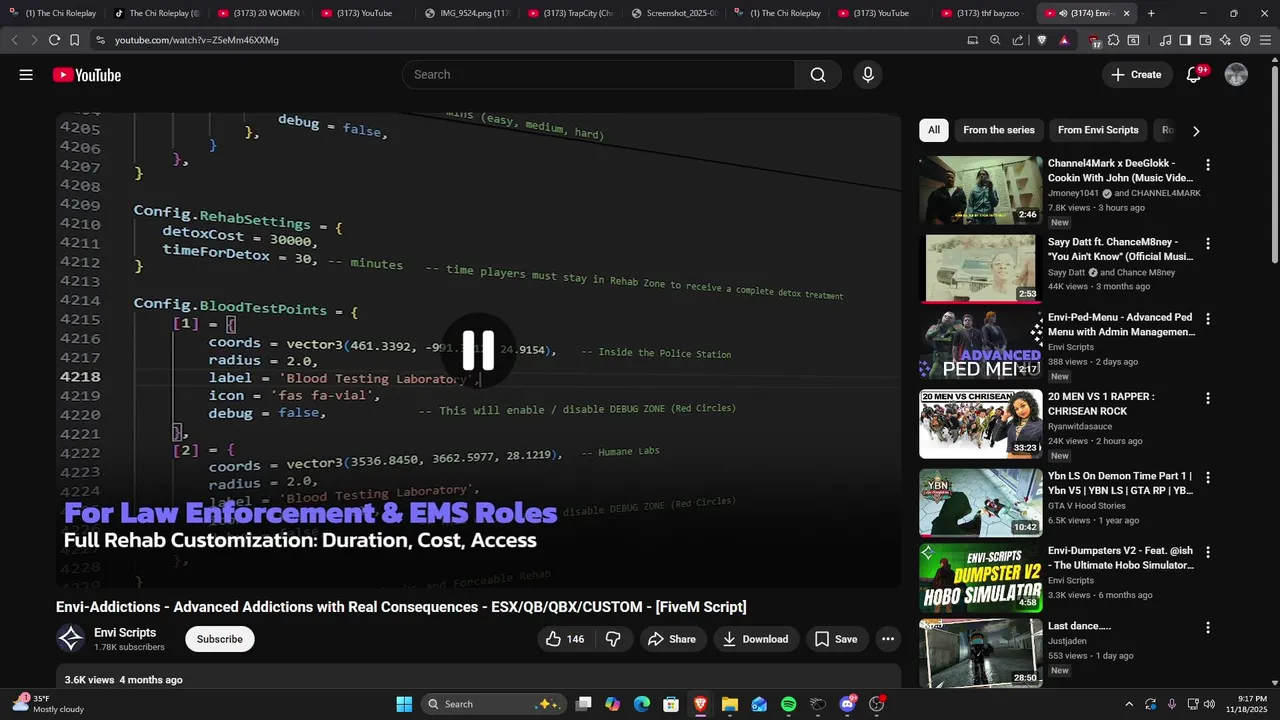Select the From Envi Scripts chip
This screenshot has height=720, width=1280.
(x=1098, y=130)
